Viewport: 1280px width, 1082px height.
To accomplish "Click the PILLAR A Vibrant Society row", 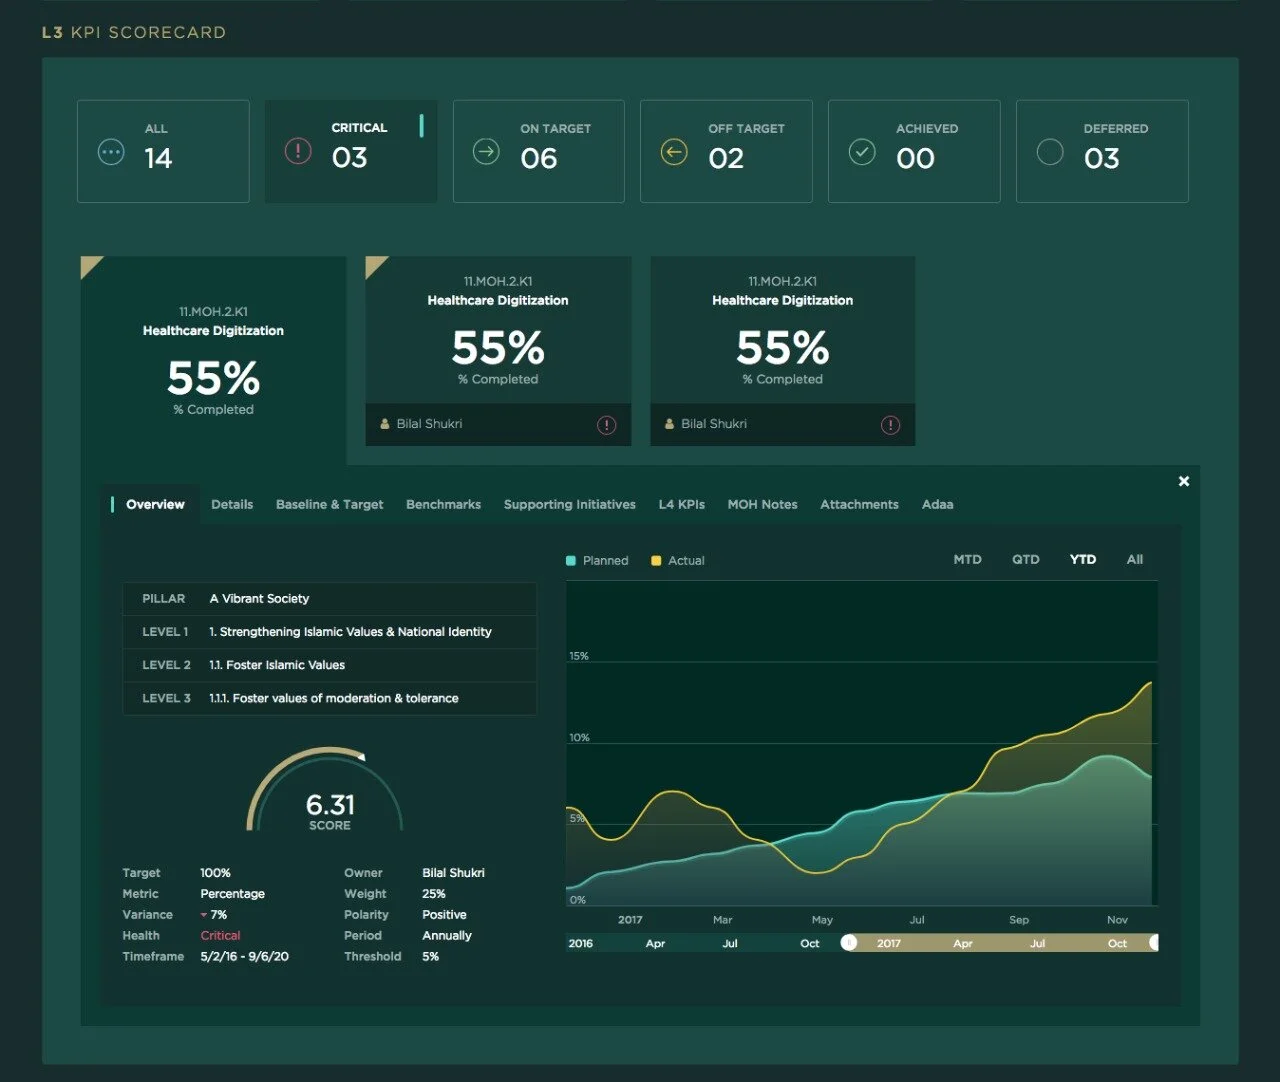I will click(x=329, y=599).
